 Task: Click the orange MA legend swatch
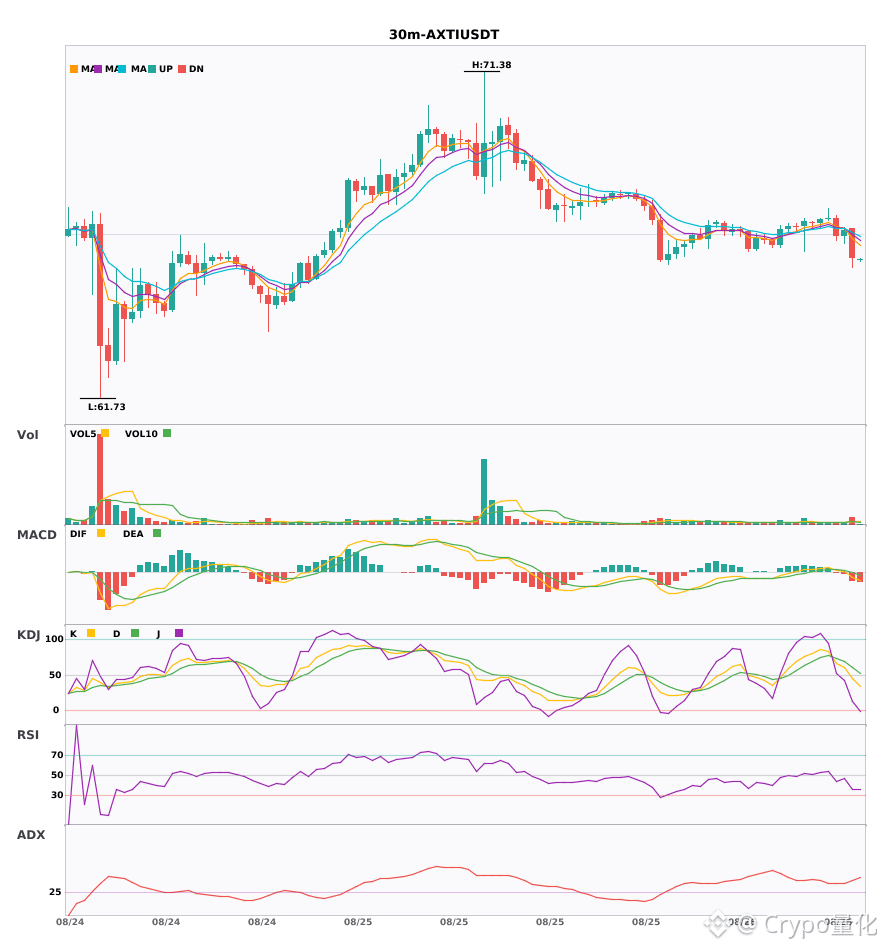[x=74, y=69]
